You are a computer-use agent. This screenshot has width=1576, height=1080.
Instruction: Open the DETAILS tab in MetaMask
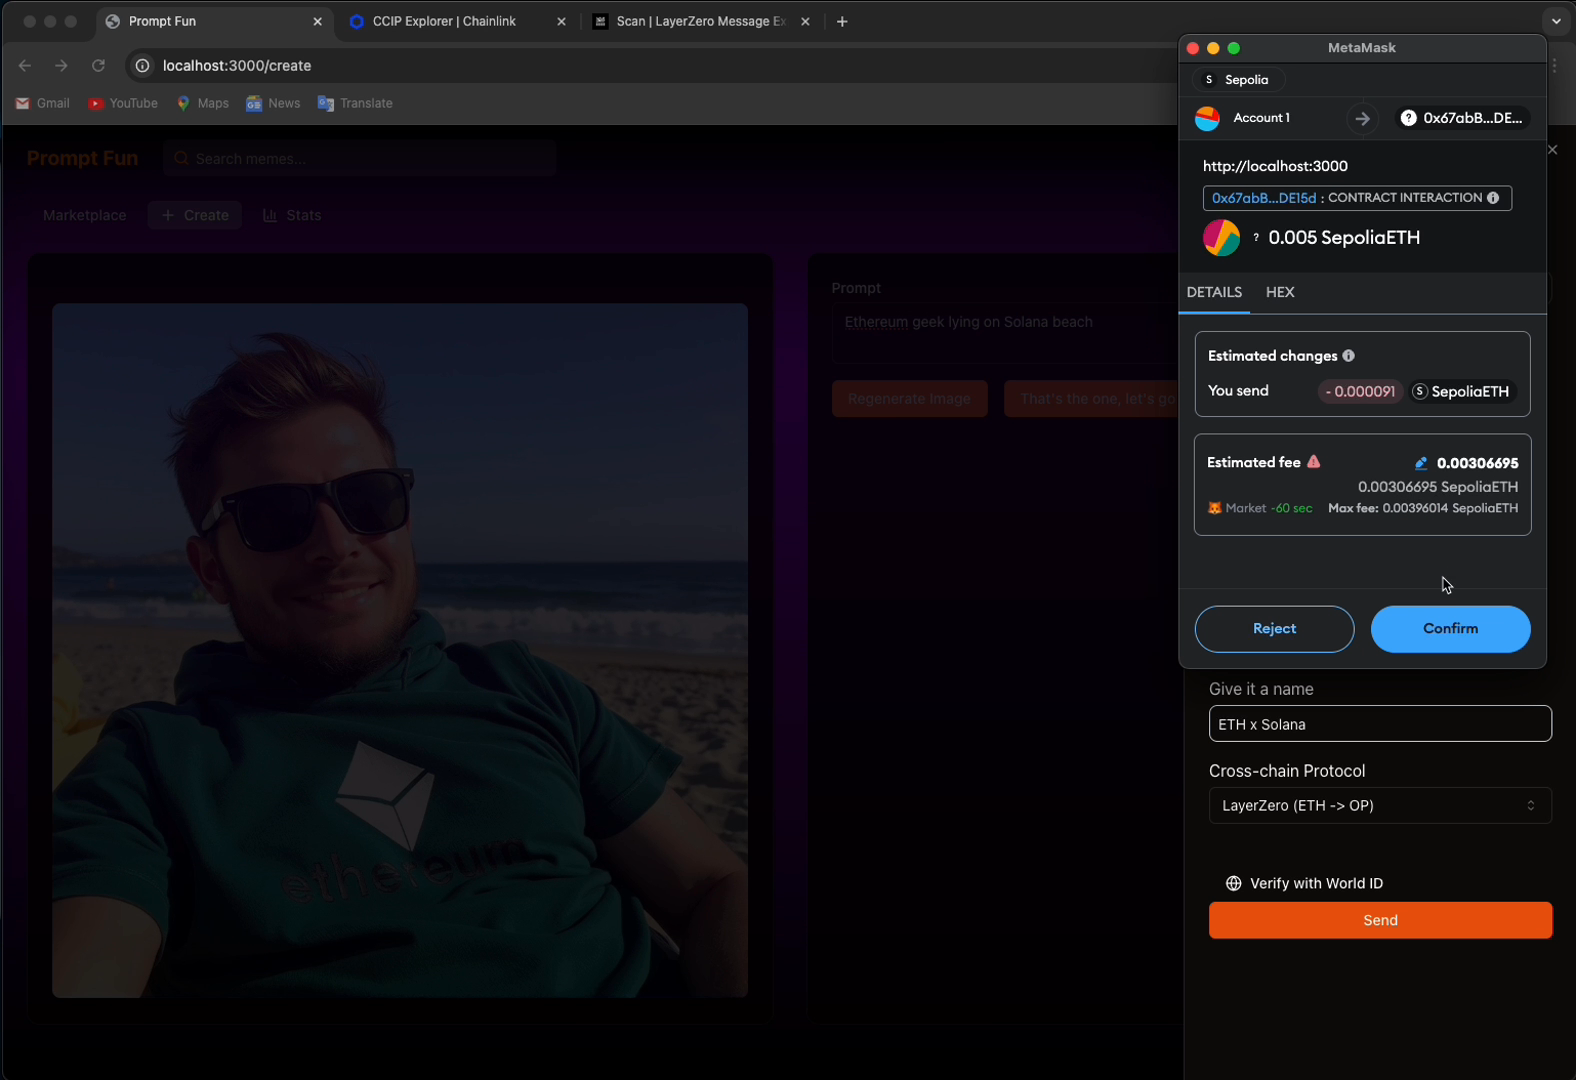click(x=1214, y=292)
